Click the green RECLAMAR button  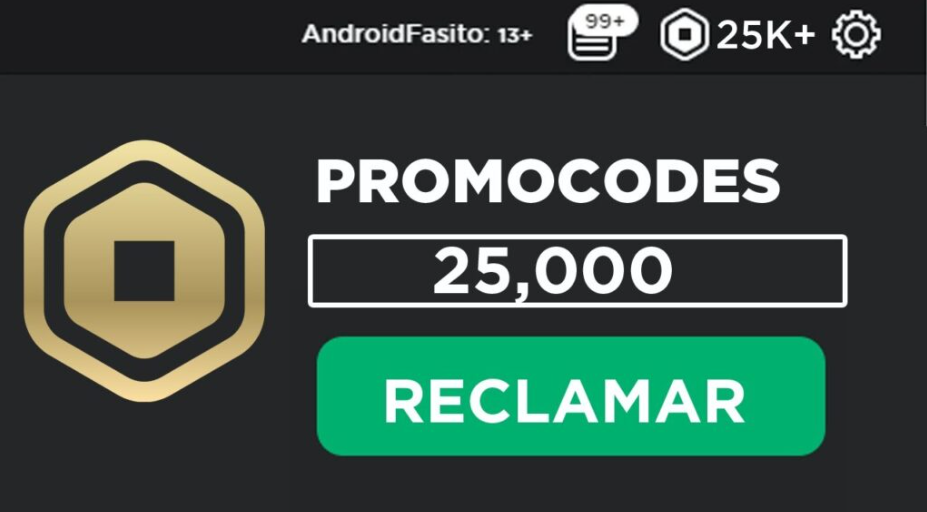[571, 396]
